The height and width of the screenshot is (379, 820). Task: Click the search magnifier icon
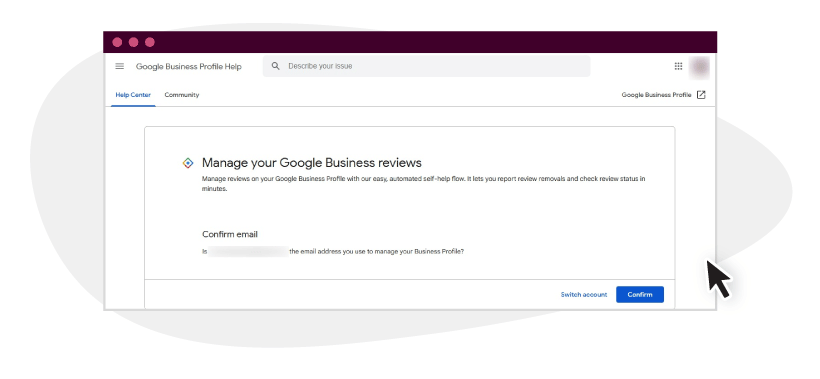276,66
